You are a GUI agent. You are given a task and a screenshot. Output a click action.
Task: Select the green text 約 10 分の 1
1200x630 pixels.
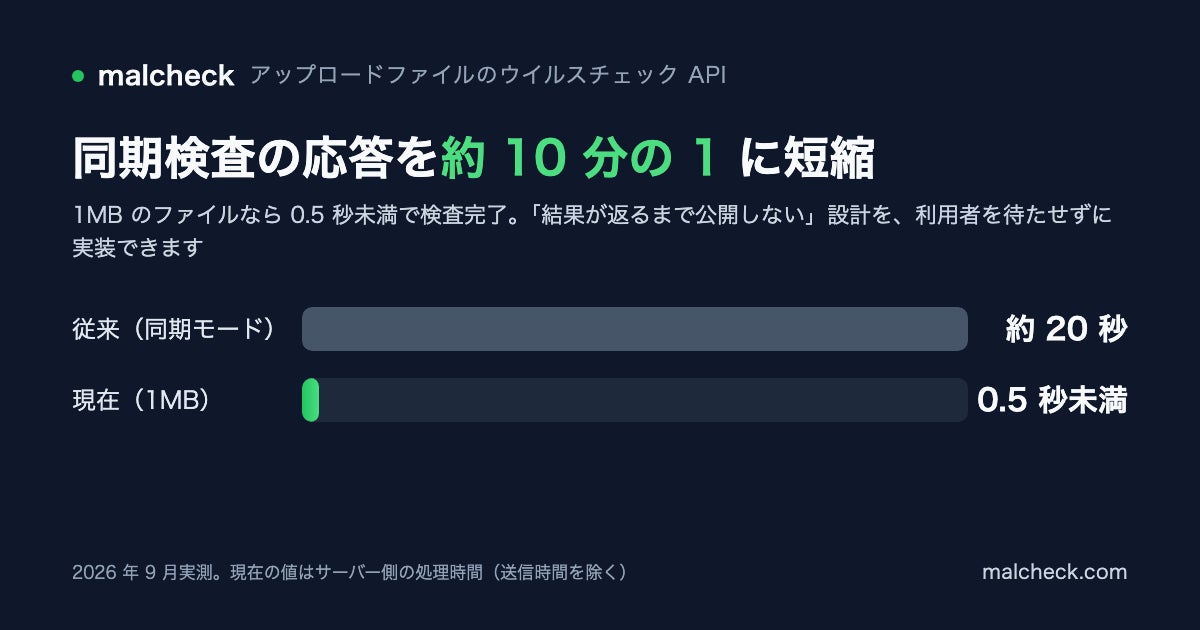(580, 158)
